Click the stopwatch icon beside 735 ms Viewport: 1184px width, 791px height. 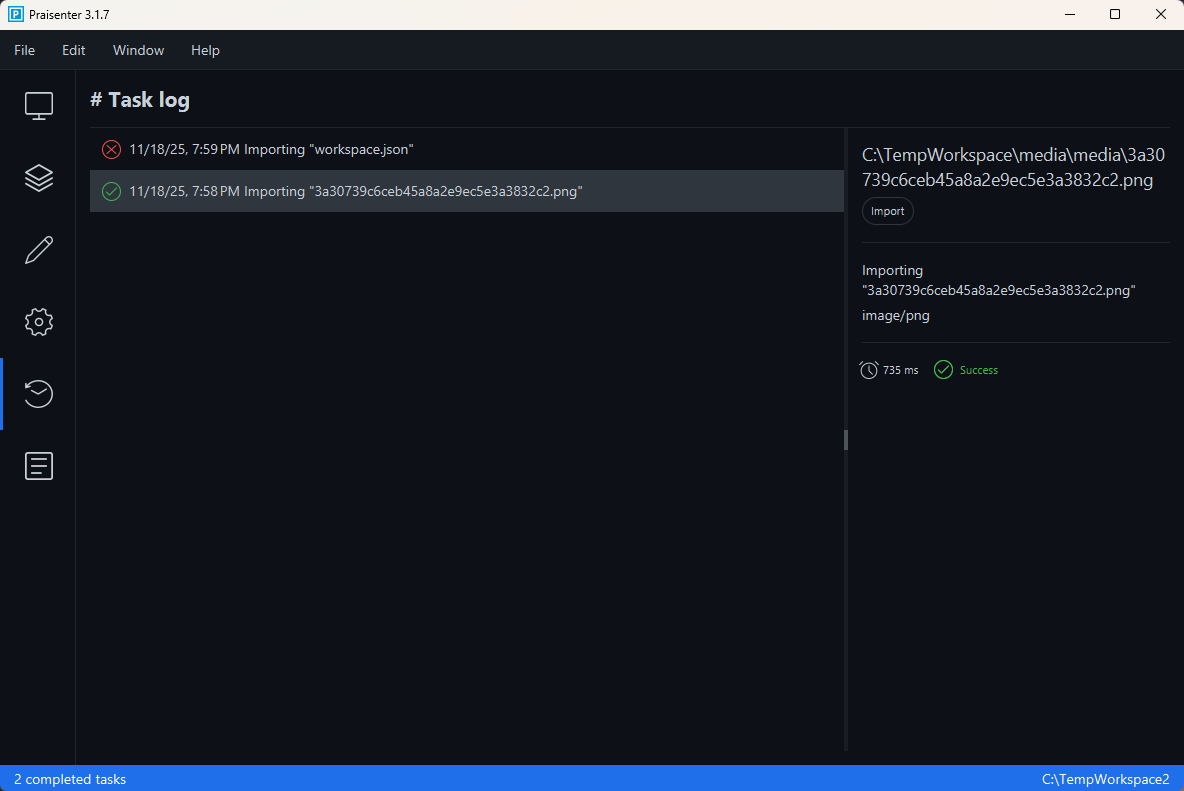click(869, 370)
